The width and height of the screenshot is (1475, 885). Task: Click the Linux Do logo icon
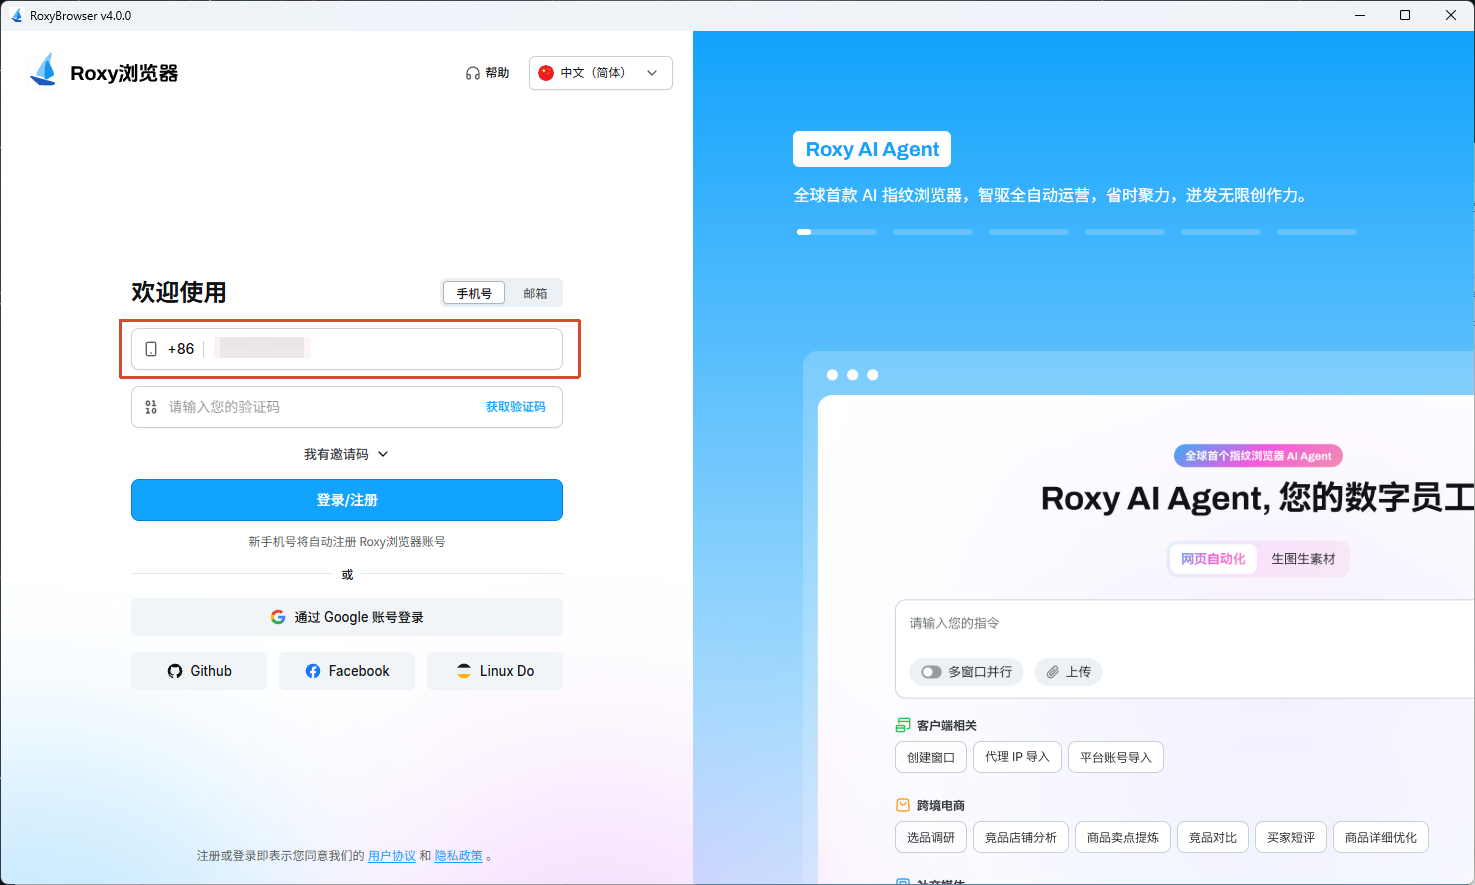464,671
